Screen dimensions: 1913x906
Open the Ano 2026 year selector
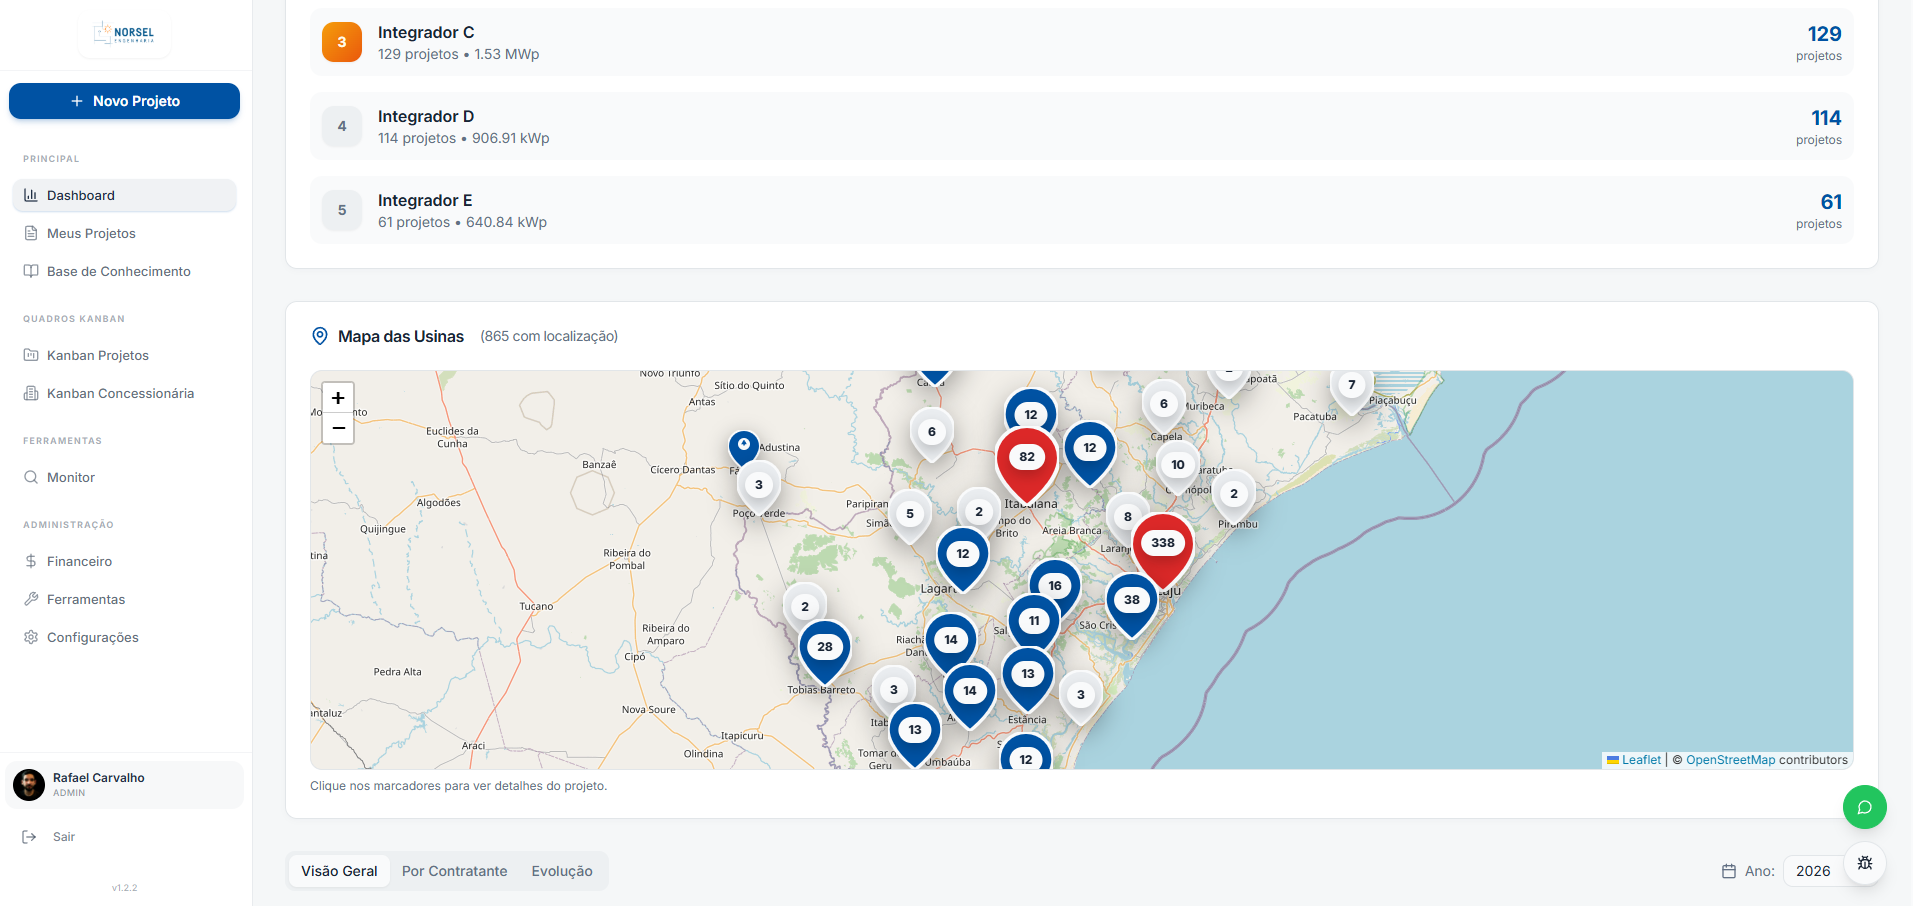pos(1814,871)
